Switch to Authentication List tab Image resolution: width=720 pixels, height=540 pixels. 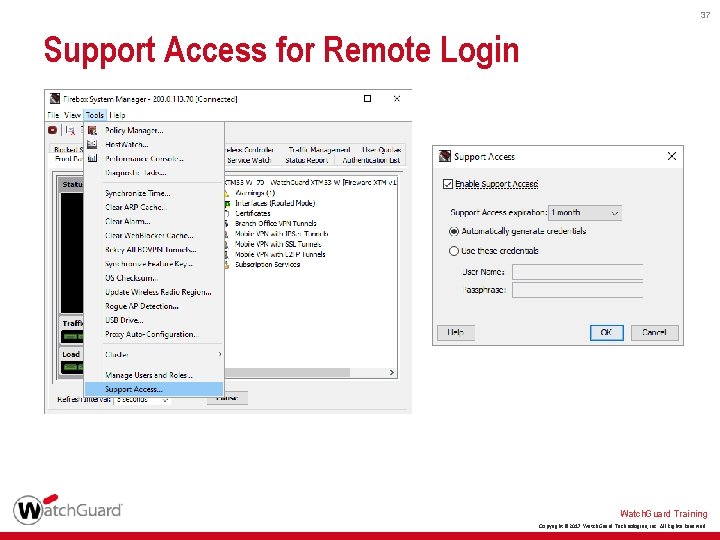pyautogui.click(x=371, y=160)
